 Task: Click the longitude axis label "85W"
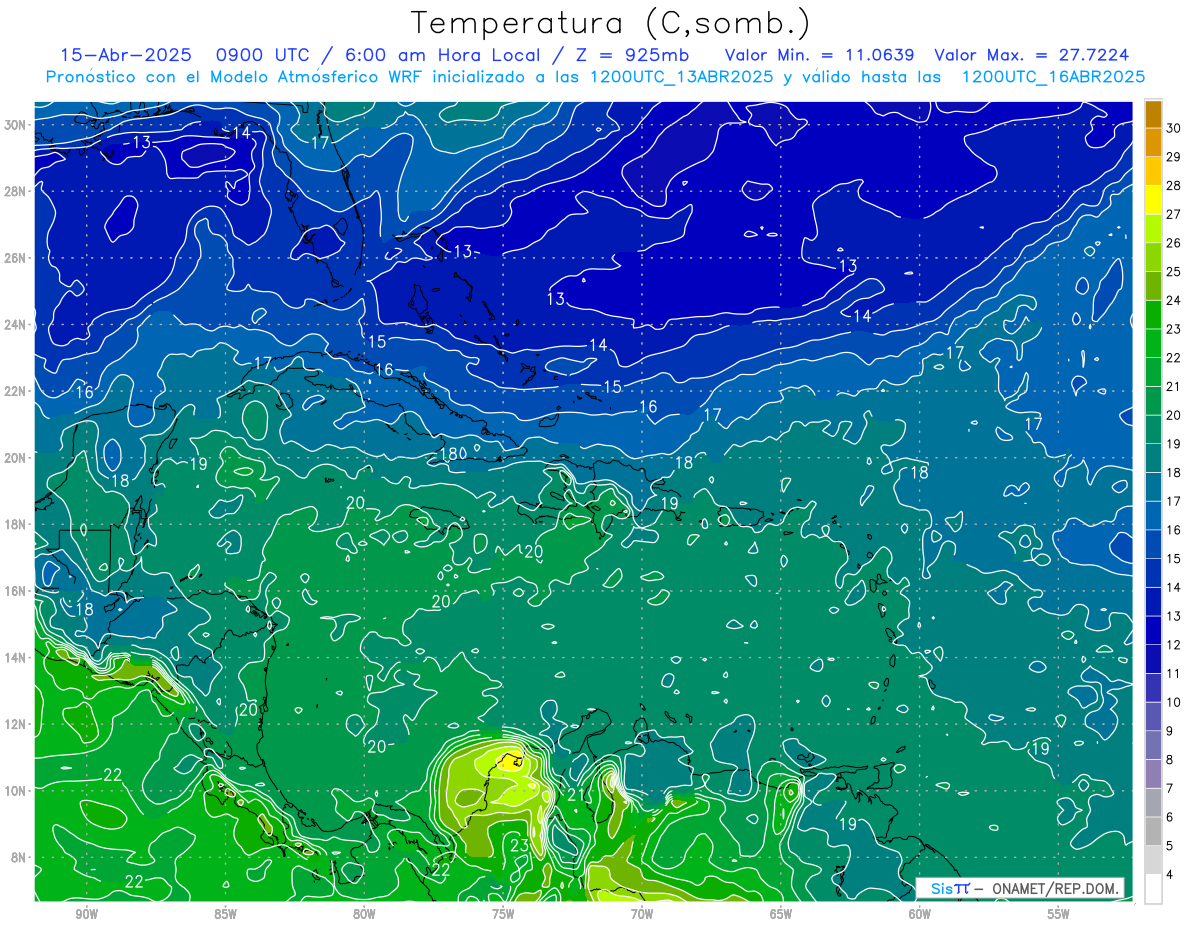click(x=225, y=914)
